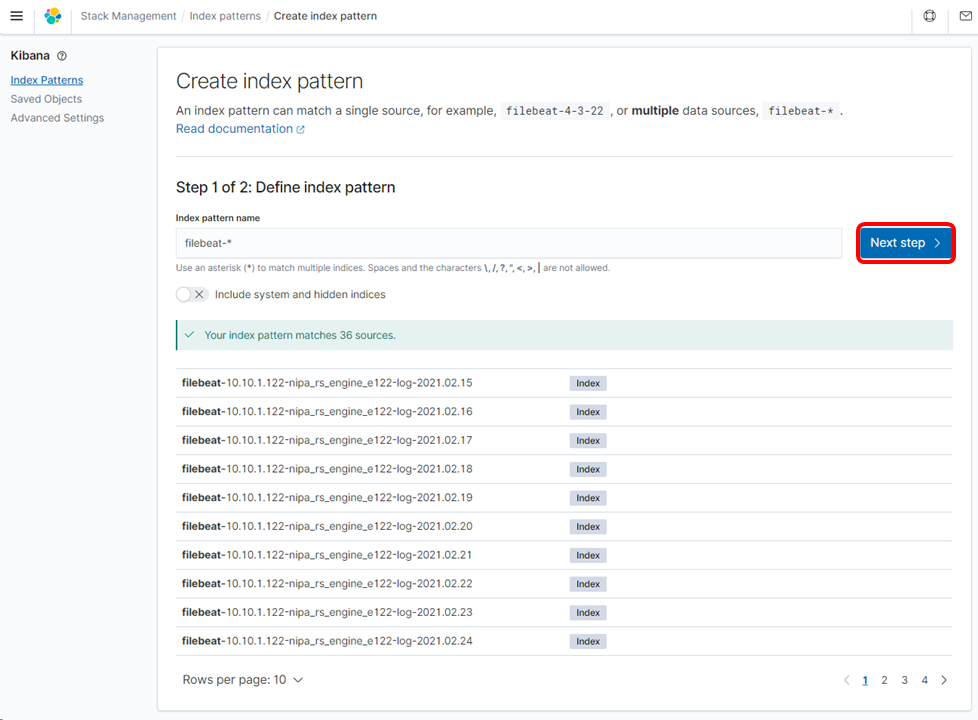This screenshot has width=978, height=720.
Task: Open the help menu icon in header
Action: coord(930,16)
